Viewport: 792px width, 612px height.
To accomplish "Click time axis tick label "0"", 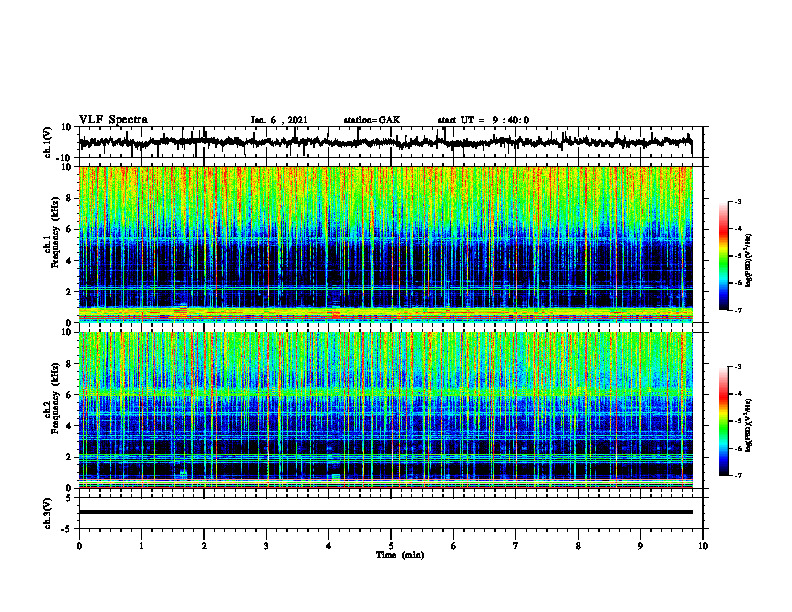I will [79, 546].
